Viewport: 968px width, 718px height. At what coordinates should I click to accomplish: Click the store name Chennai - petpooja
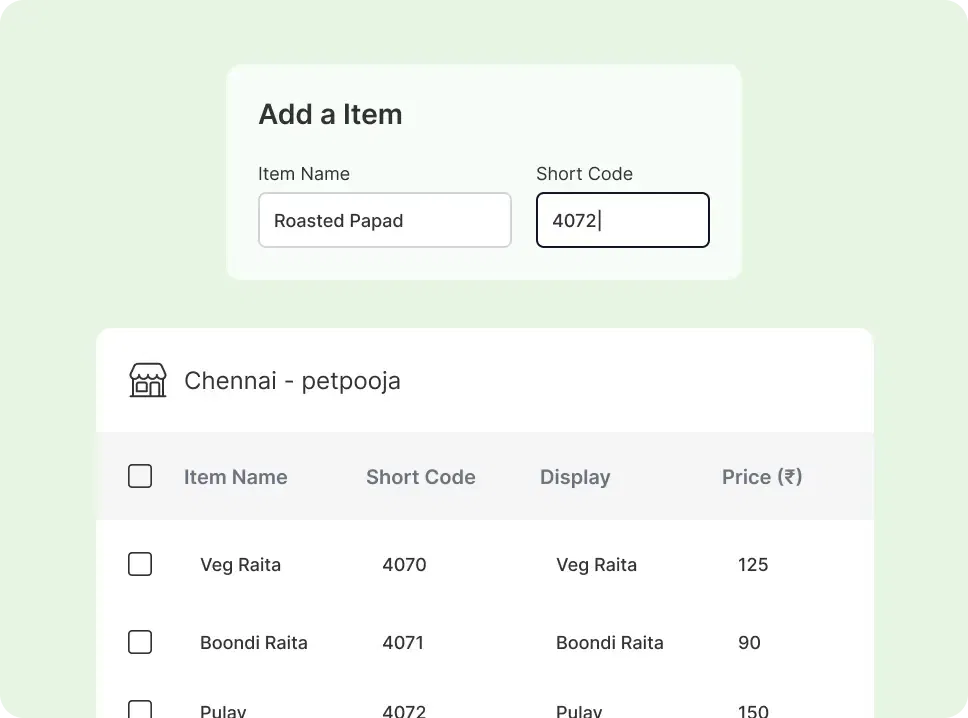(x=292, y=380)
